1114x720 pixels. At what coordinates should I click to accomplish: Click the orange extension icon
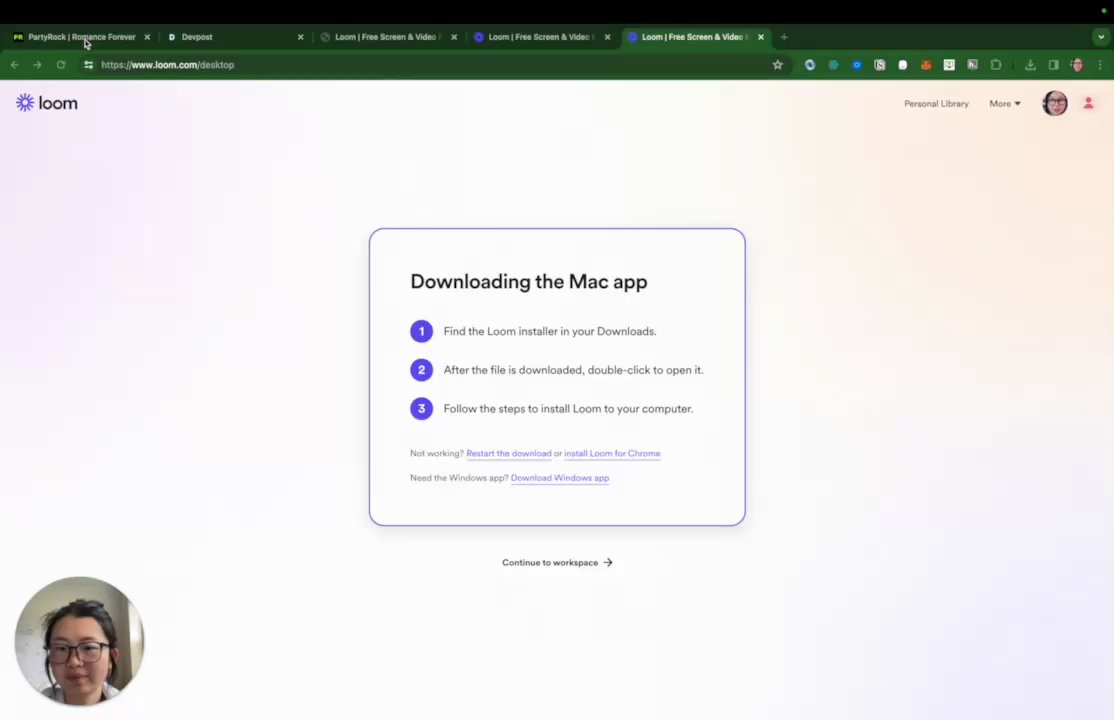pyautogui.click(x=926, y=65)
